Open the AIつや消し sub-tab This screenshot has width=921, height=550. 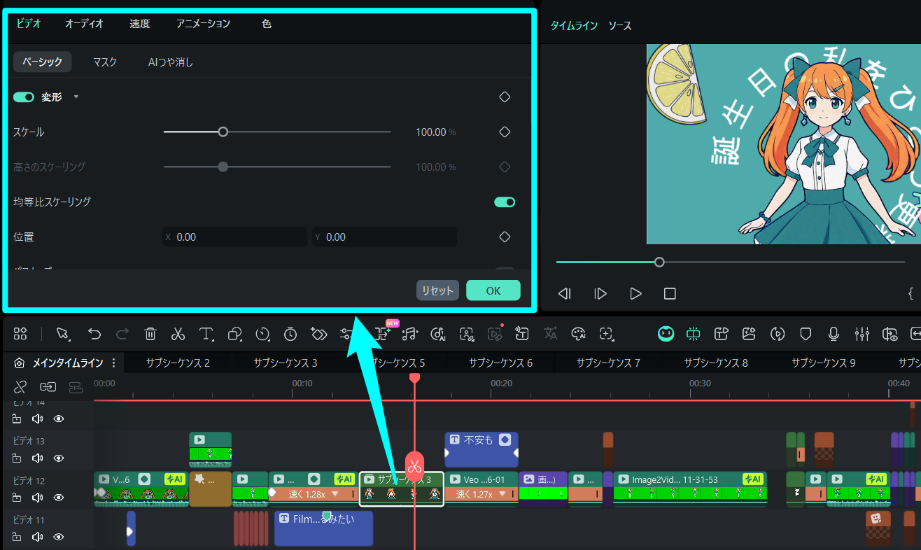170,62
